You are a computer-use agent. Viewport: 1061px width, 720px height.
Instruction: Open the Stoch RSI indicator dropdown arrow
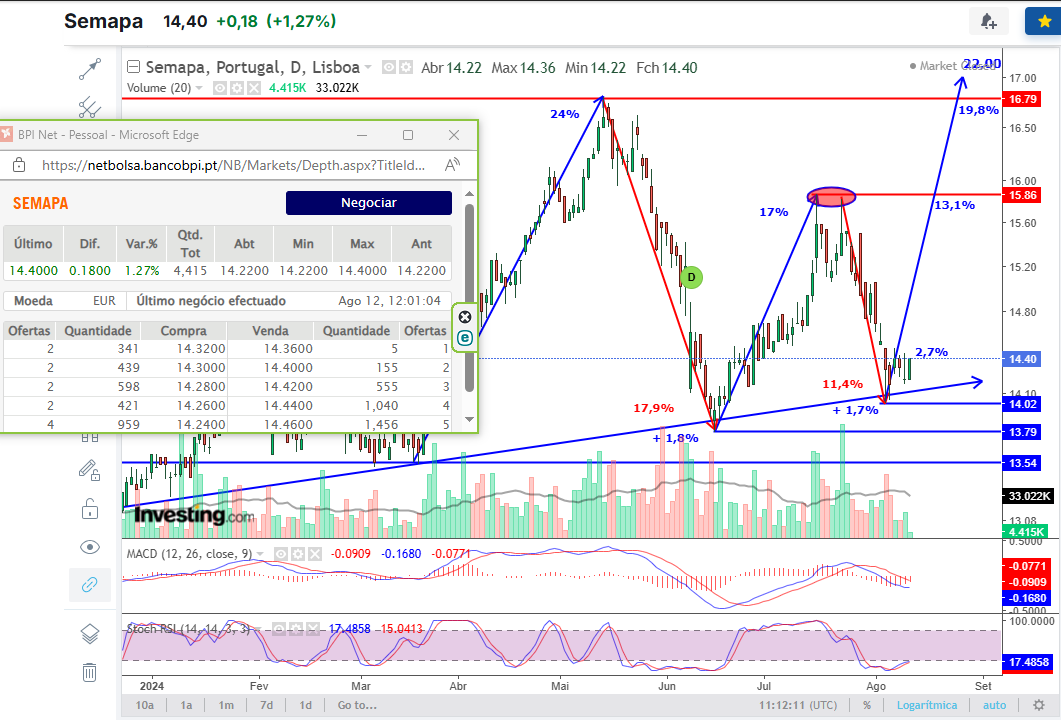coord(260,629)
